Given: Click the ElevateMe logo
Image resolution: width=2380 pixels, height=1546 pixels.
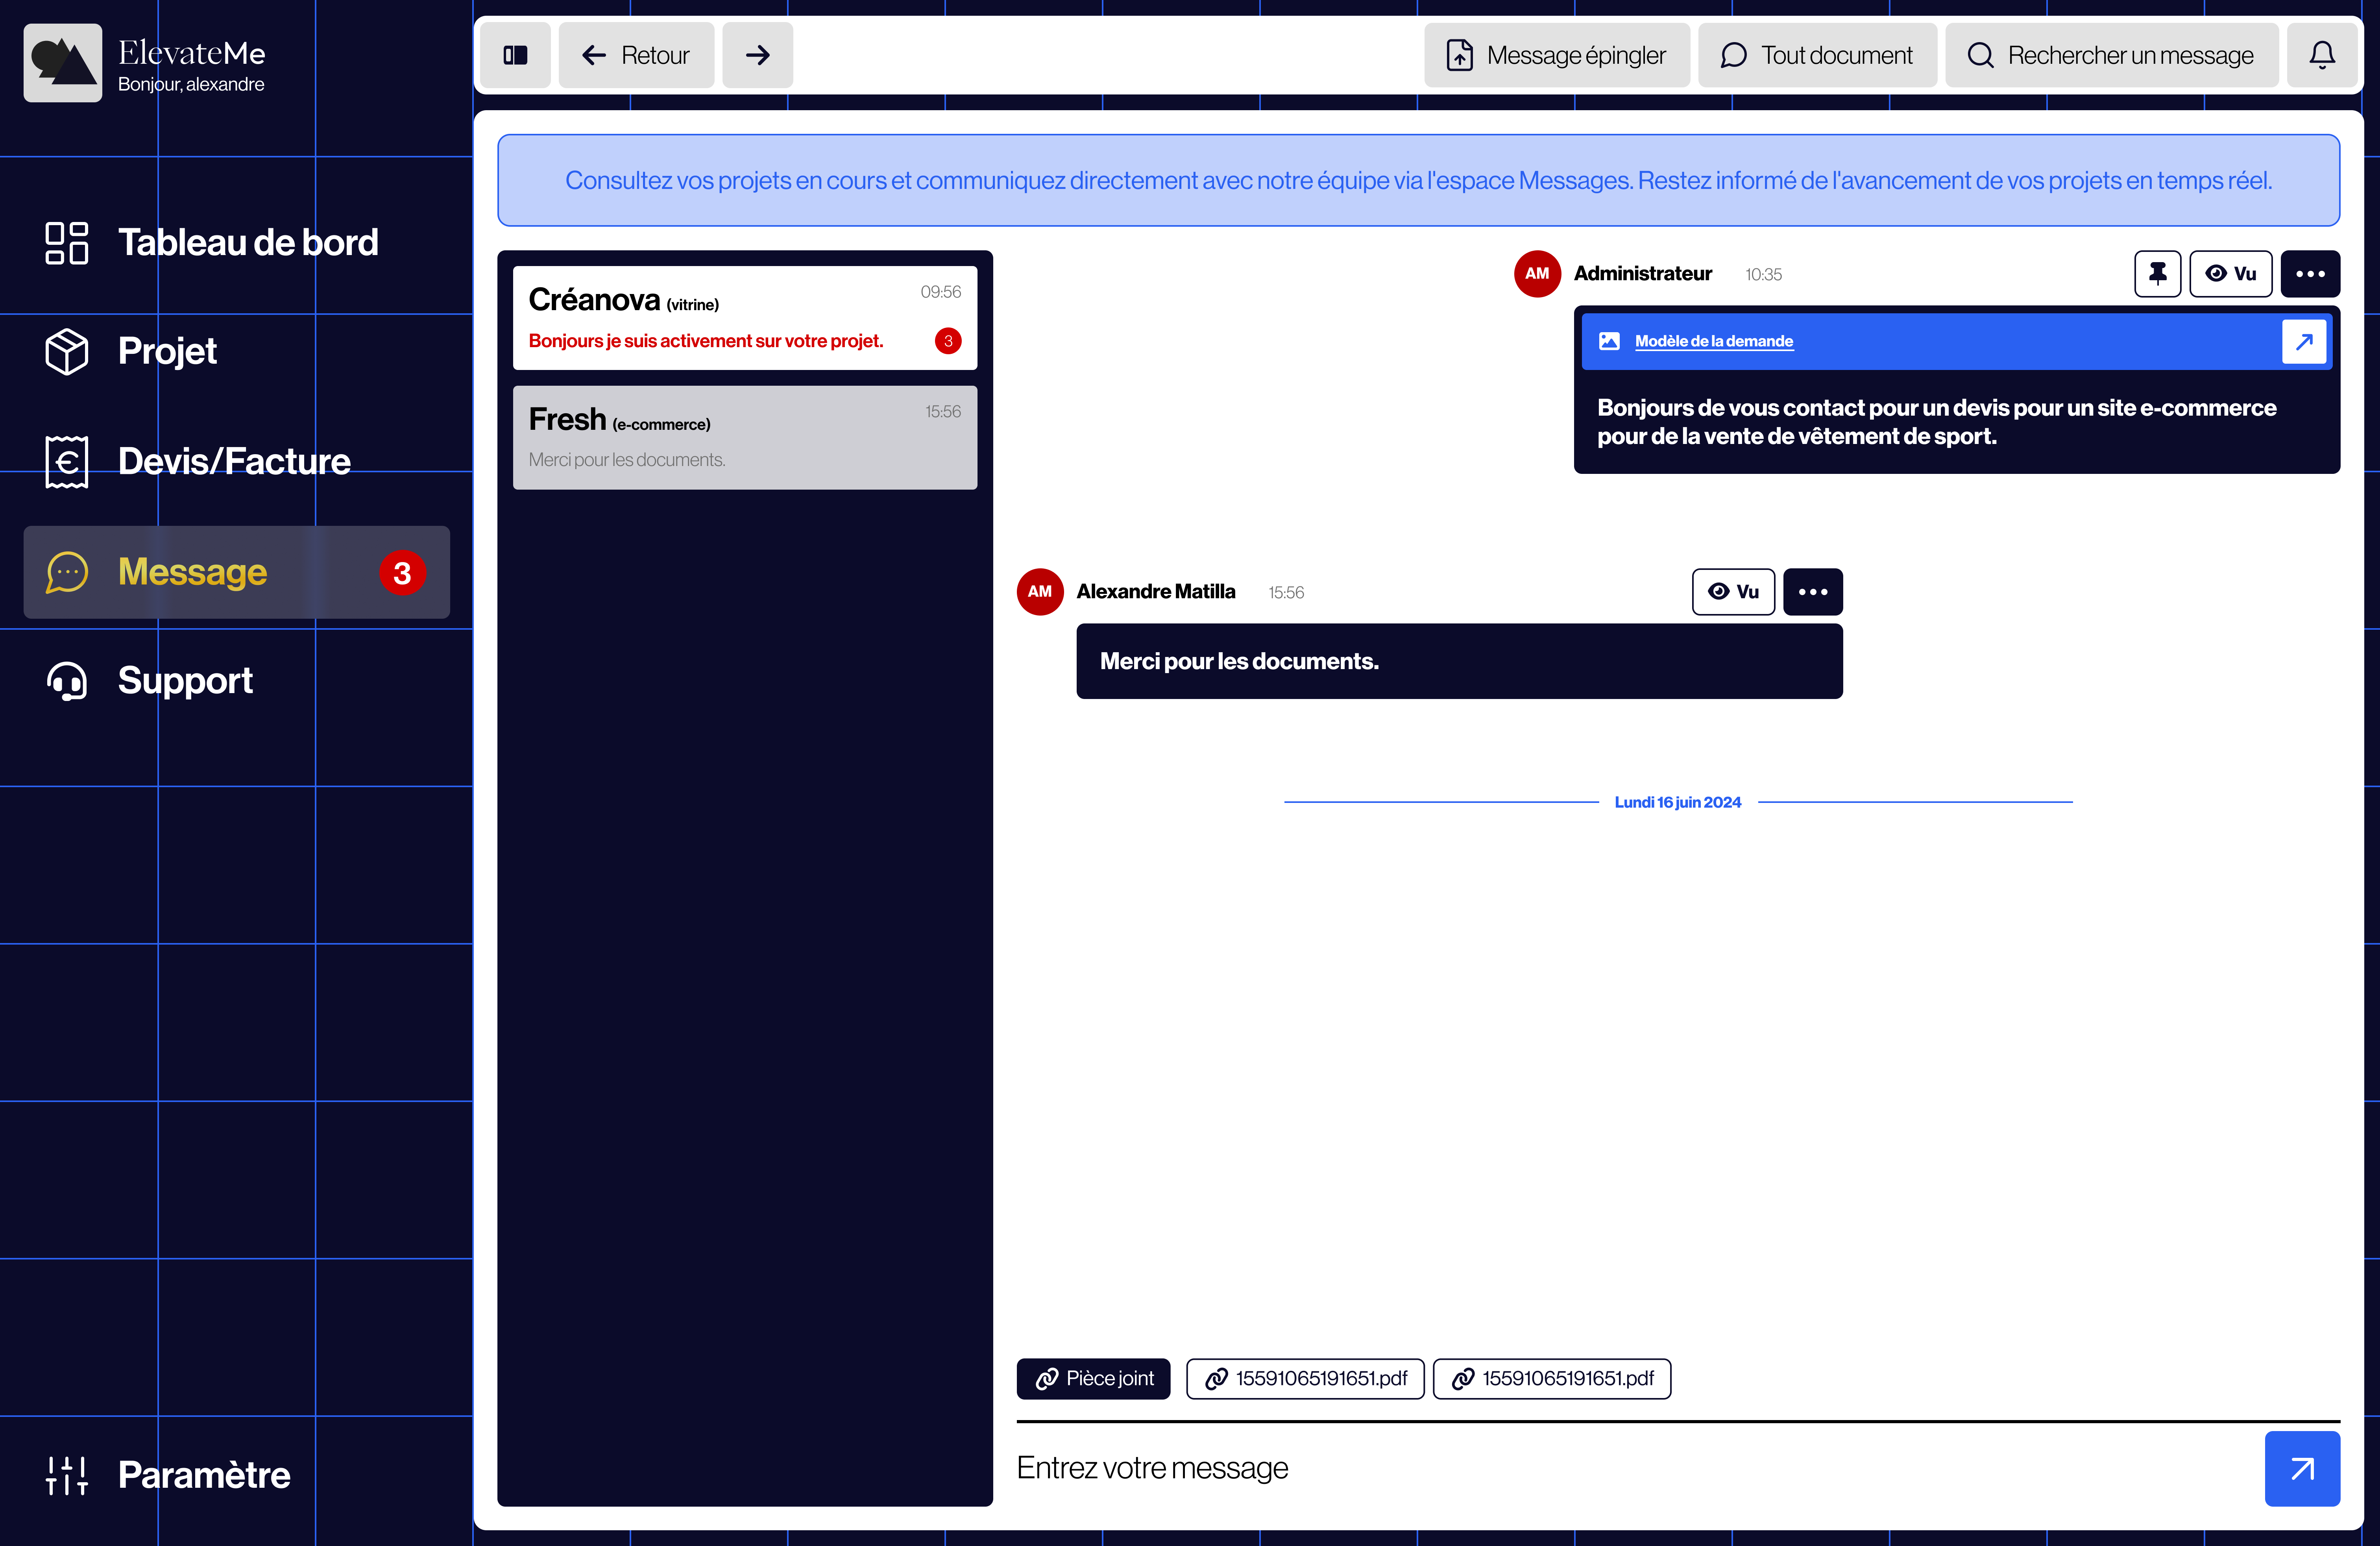Looking at the screenshot, I should 63,63.
